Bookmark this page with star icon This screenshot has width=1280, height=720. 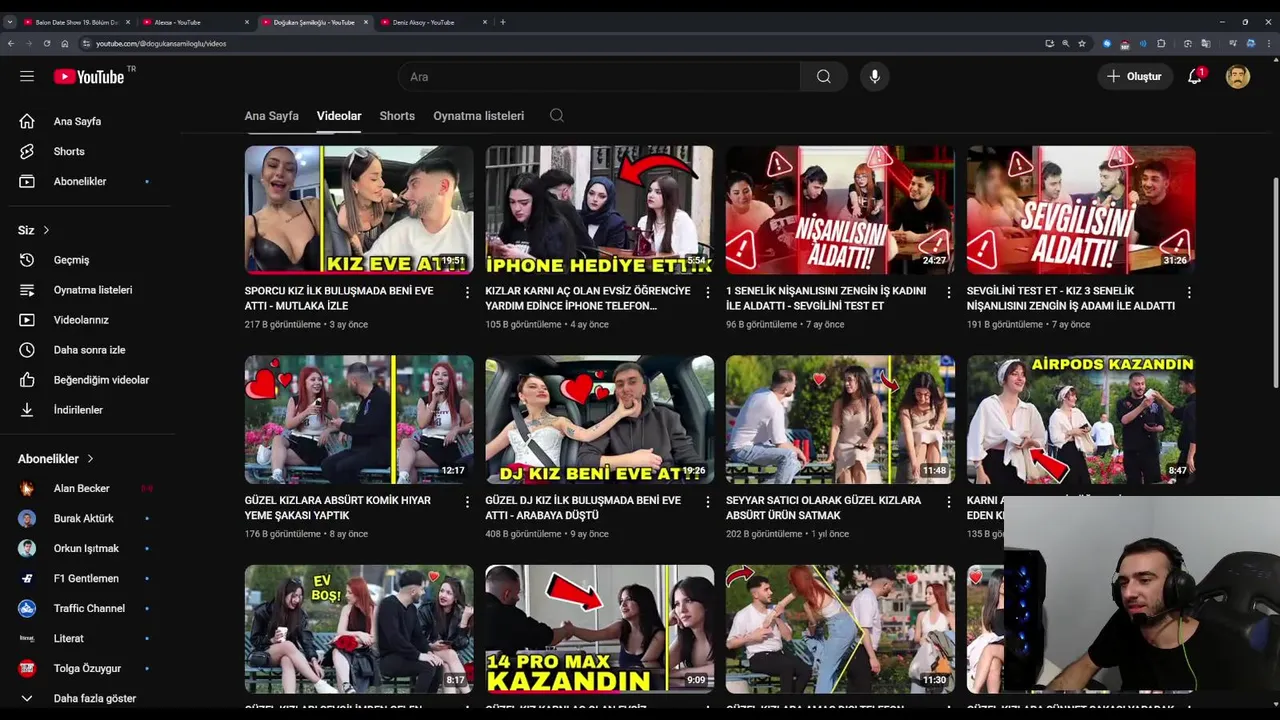[x=1082, y=44]
